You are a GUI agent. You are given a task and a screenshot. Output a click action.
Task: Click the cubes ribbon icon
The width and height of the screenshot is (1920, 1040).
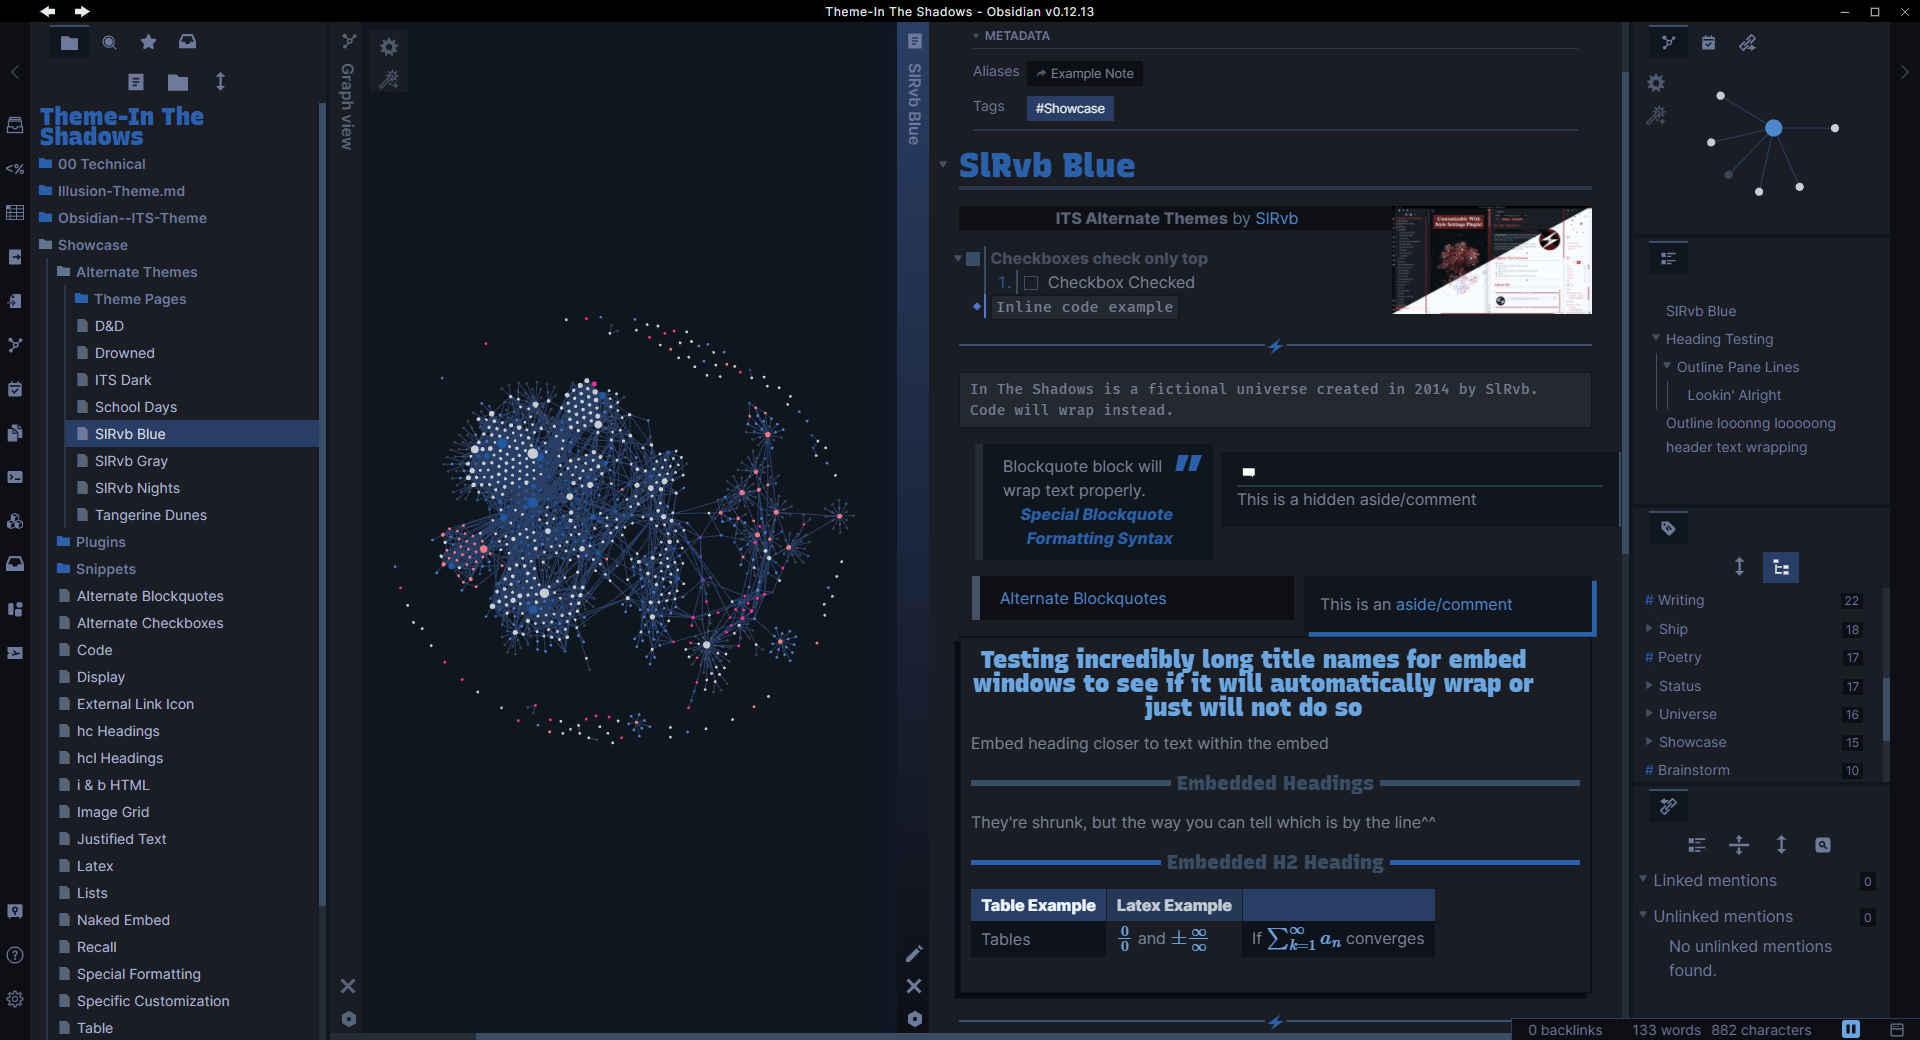pos(15,521)
